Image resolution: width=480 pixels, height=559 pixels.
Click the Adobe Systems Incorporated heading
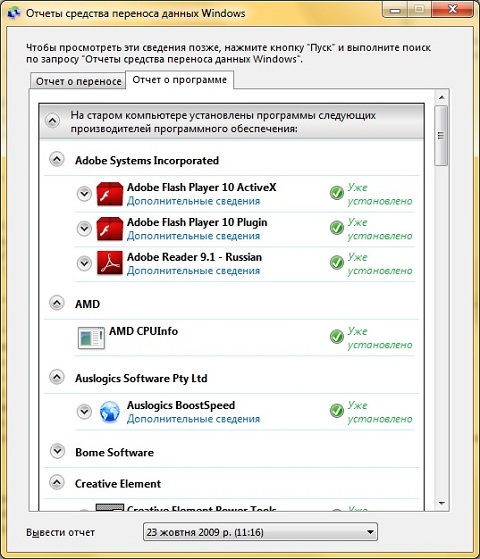147,160
